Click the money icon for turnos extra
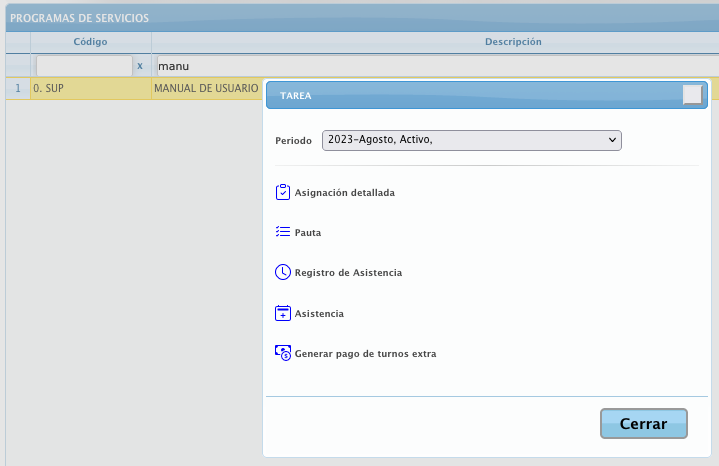The width and height of the screenshot is (719, 466). (282, 353)
